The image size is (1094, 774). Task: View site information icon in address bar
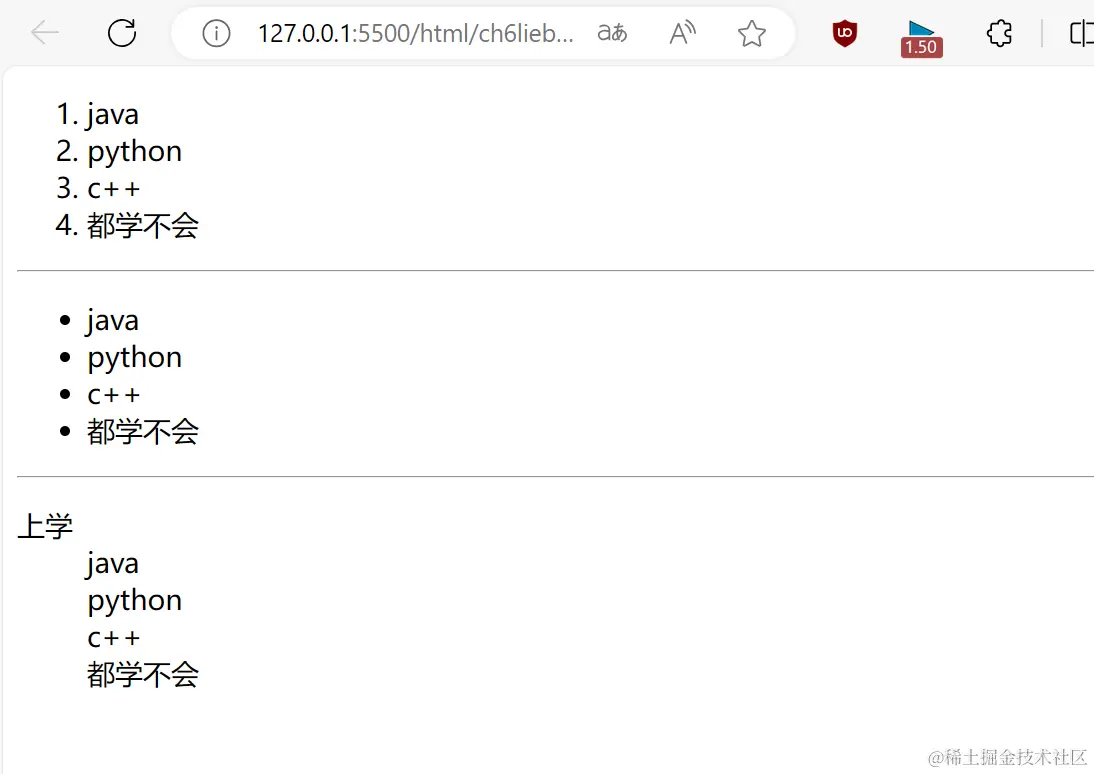point(216,33)
